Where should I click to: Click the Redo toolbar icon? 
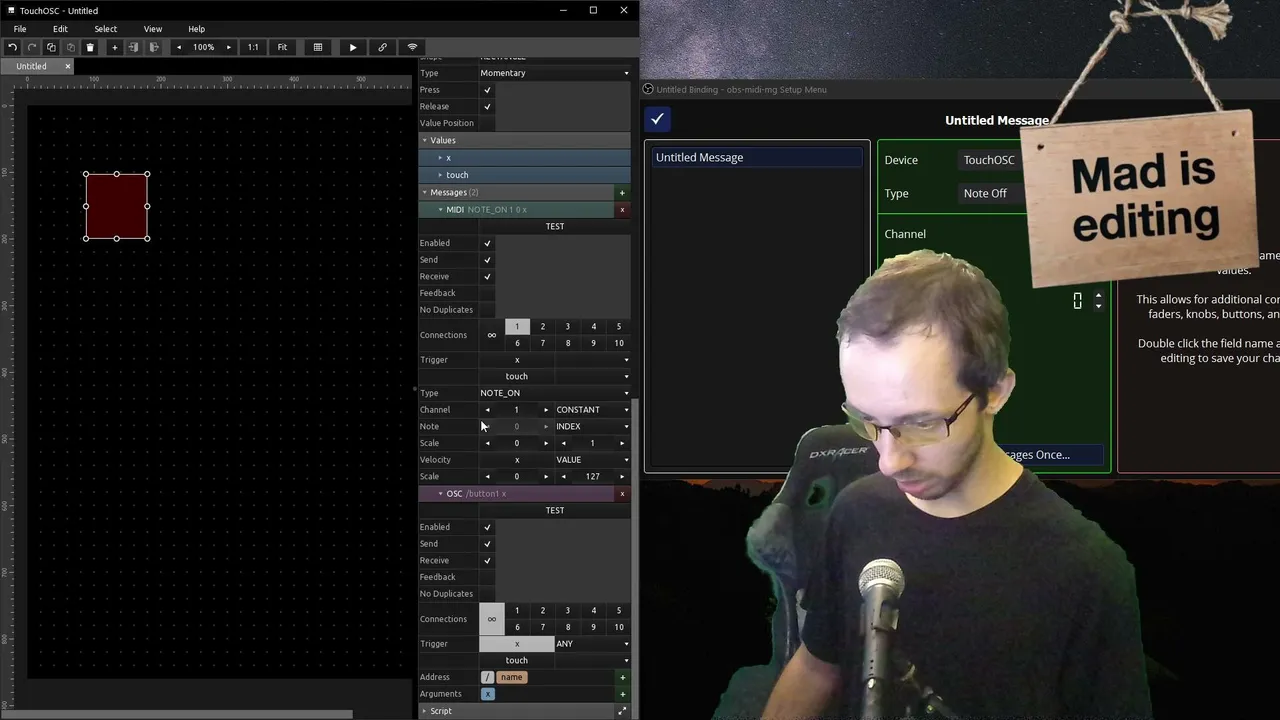click(32, 47)
